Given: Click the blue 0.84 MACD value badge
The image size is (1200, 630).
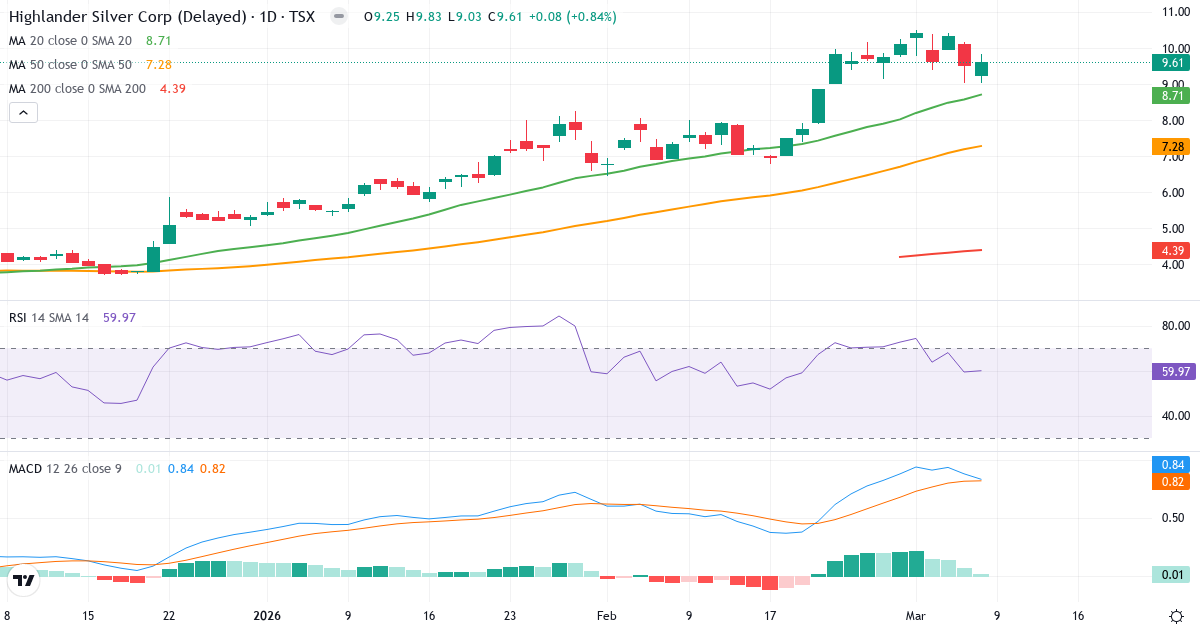Looking at the screenshot, I should point(1171,464).
